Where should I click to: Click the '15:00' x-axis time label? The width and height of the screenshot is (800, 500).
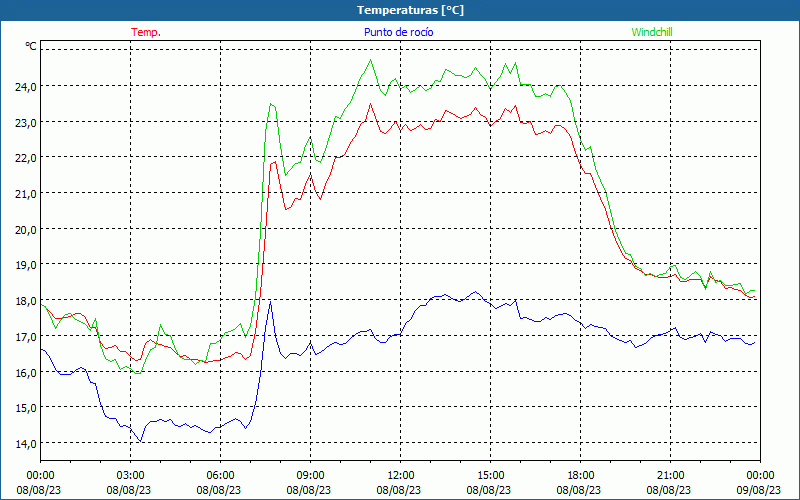pyautogui.click(x=490, y=476)
